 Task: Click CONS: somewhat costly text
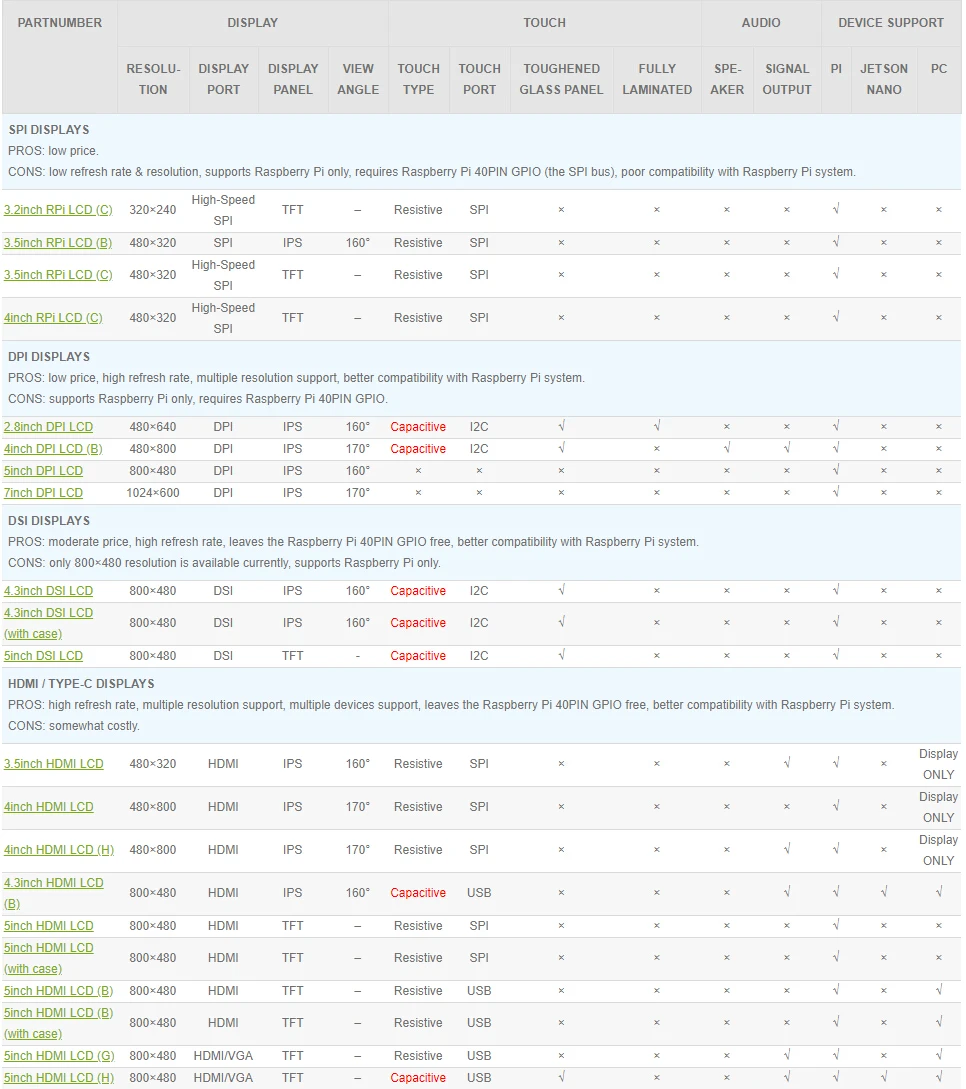(x=74, y=726)
